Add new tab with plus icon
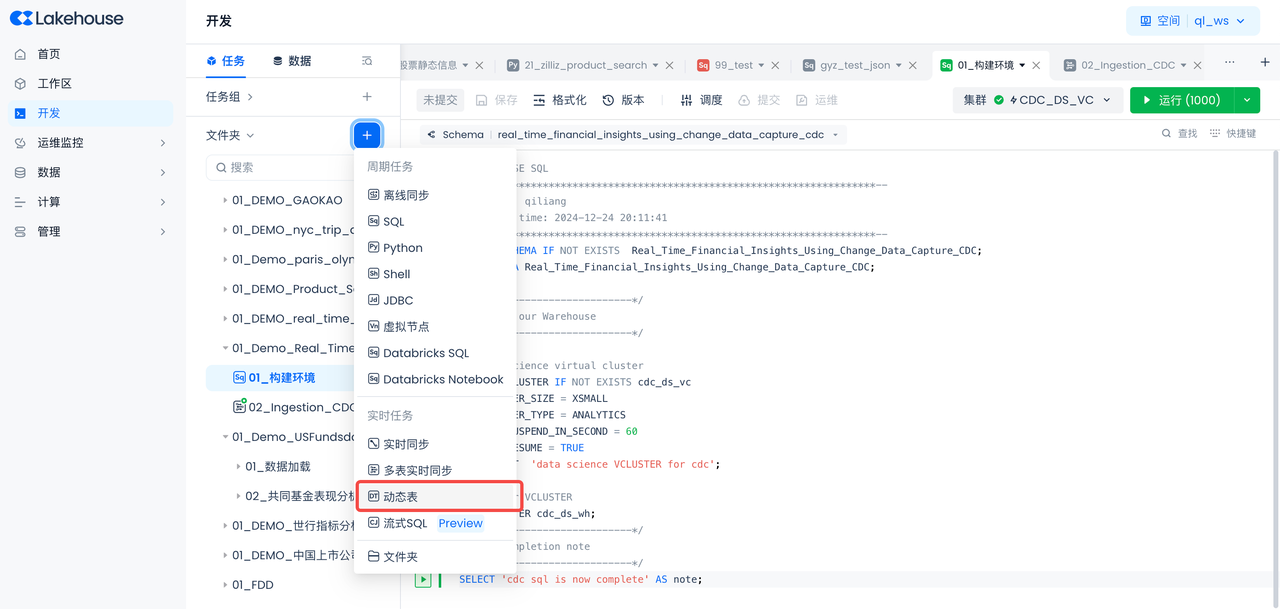This screenshot has height=609, width=1280. tap(1264, 62)
